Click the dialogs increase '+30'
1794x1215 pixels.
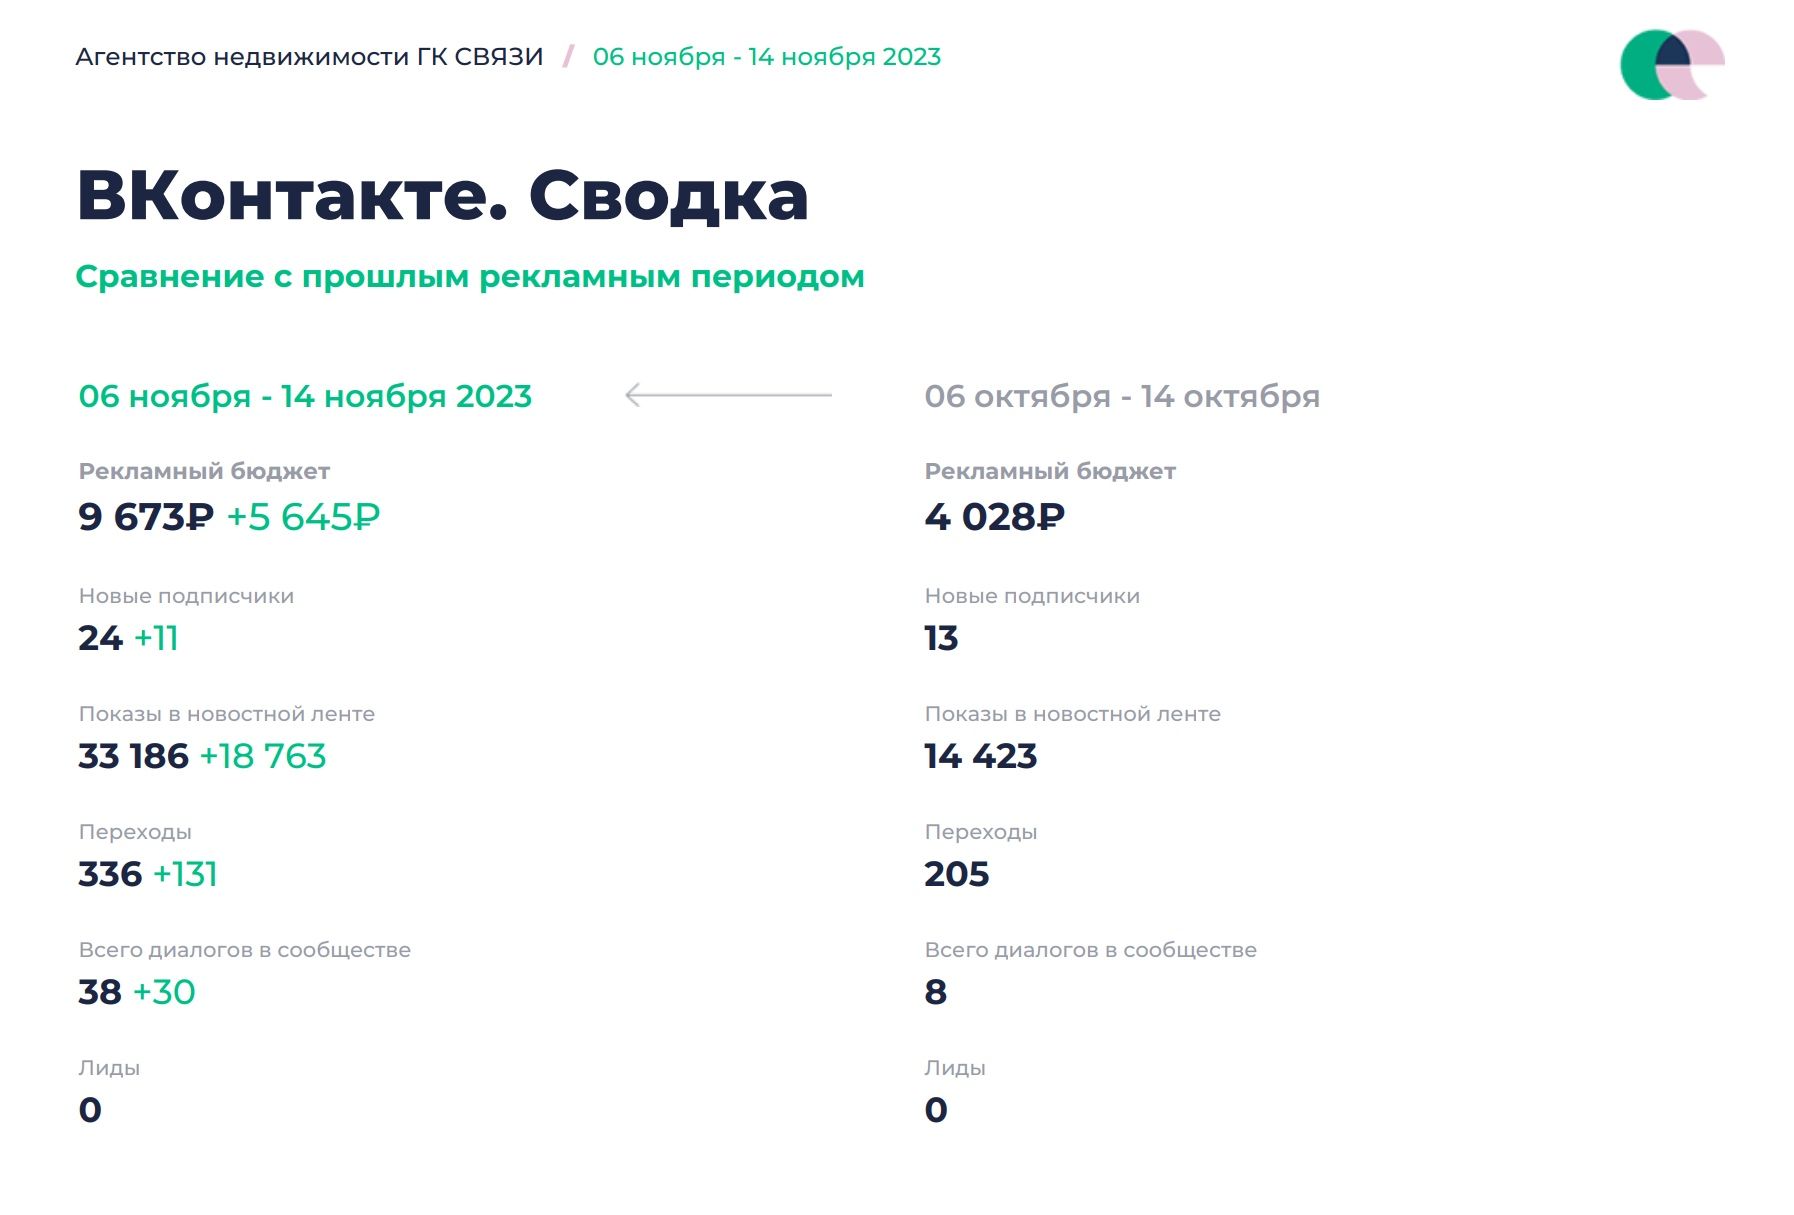click(x=164, y=992)
